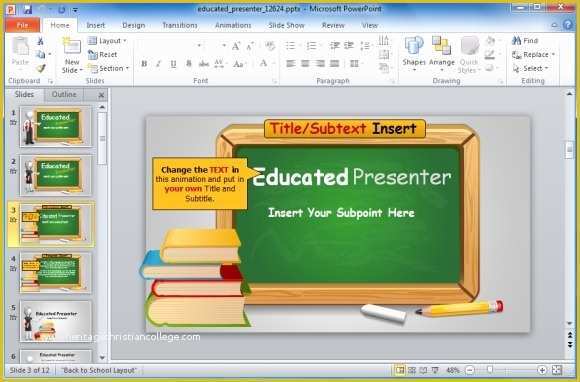This screenshot has width=580, height=382.
Task: Switch to the Insert tab
Action: (x=96, y=25)
